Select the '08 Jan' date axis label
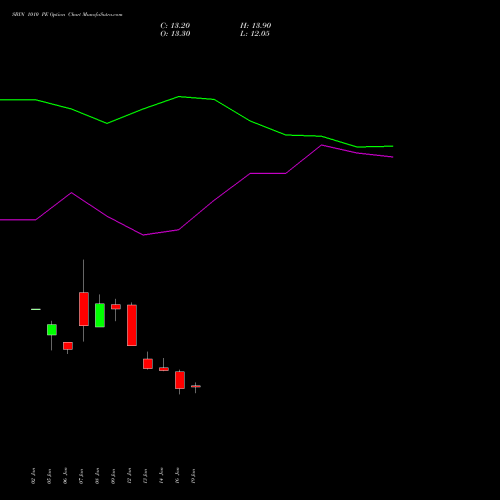 [x=97, y=476]
